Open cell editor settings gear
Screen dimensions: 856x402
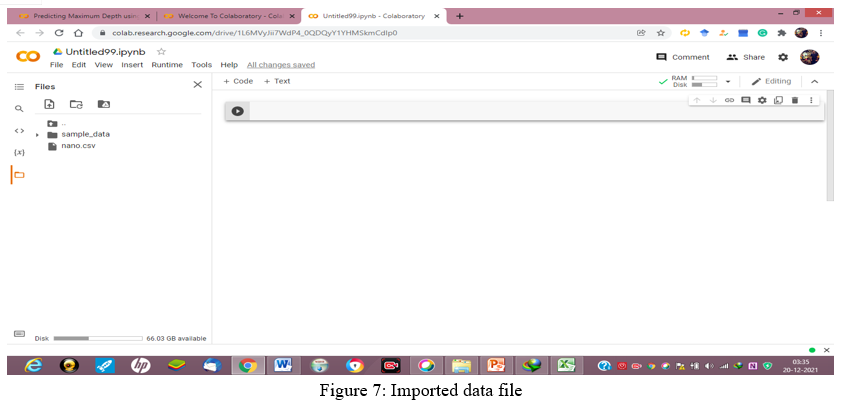762,100
